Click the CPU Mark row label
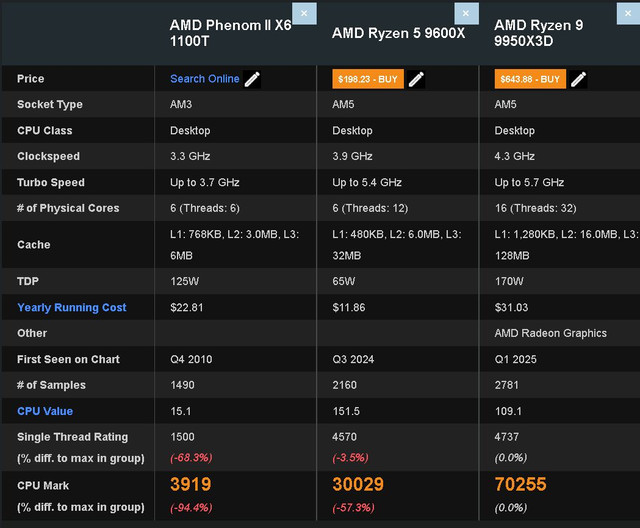The height and width of the screenshot is (528, 640). pyautogui.click(x=43, y=486)
